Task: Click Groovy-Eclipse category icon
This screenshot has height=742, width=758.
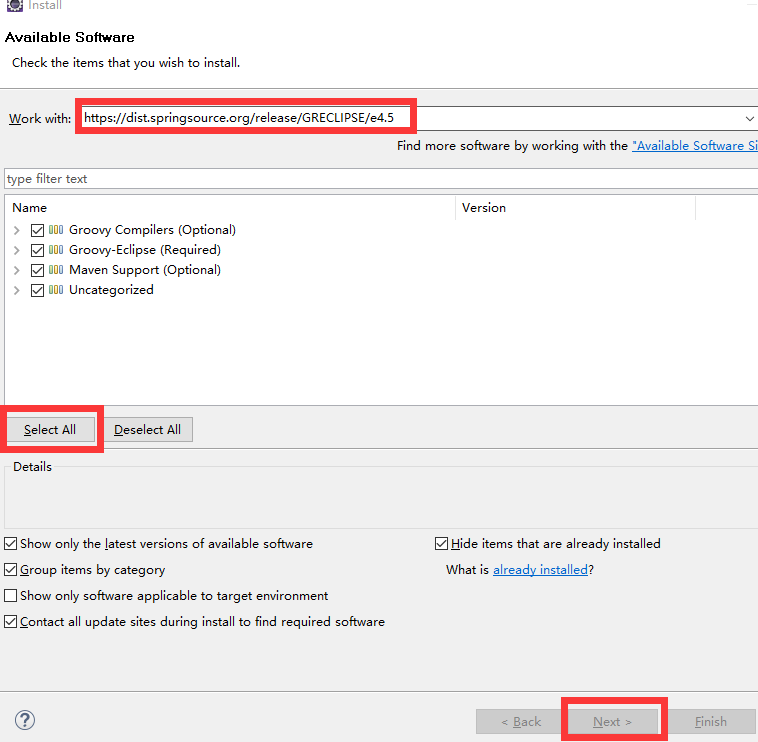Action: [56, 249]
